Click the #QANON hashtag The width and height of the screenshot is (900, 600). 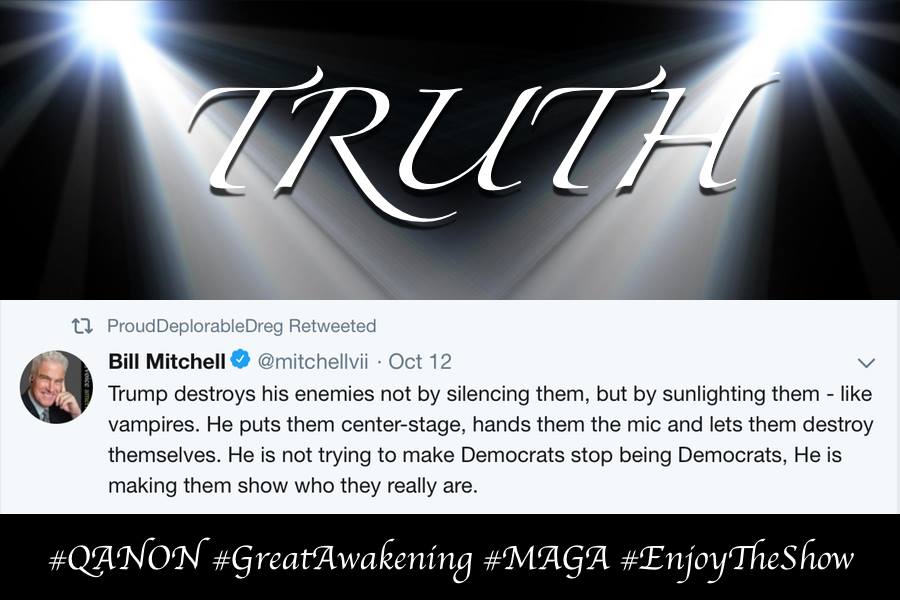[x=126, y=557]
